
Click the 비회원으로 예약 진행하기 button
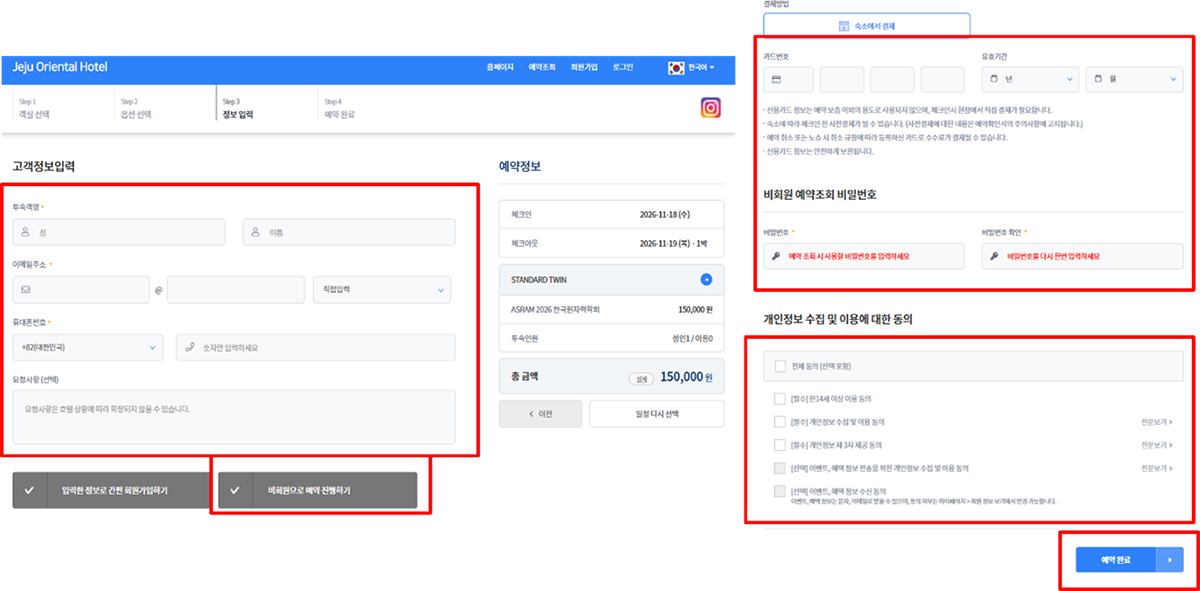pyautogui.click(x=317, y=491)
